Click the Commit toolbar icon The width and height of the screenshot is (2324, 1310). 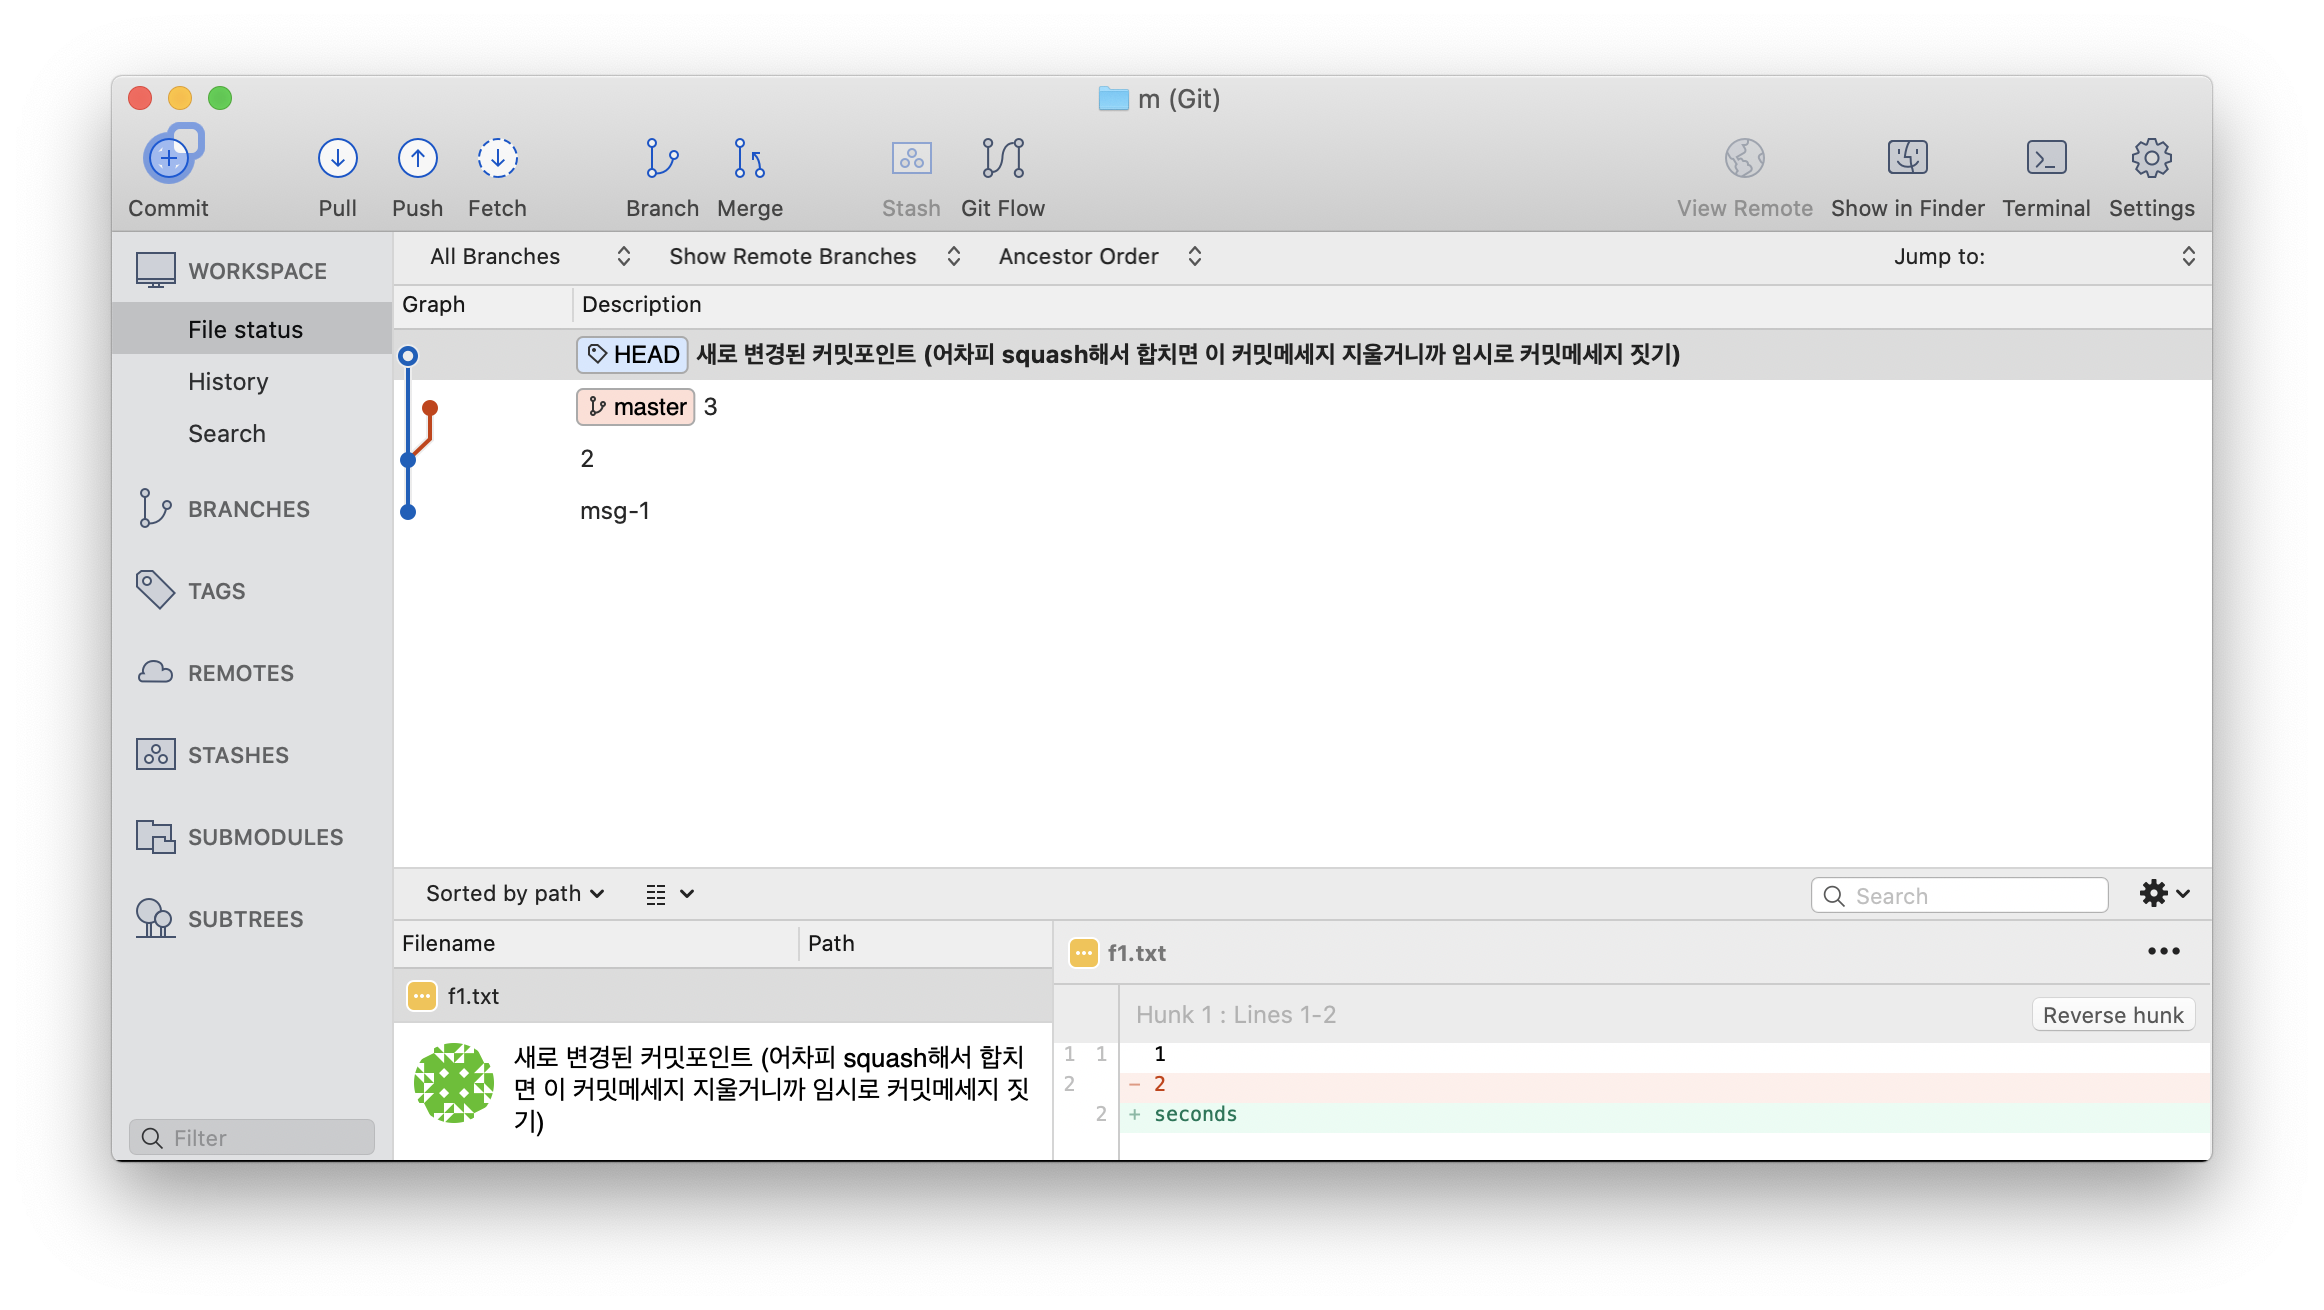[170, 158]
